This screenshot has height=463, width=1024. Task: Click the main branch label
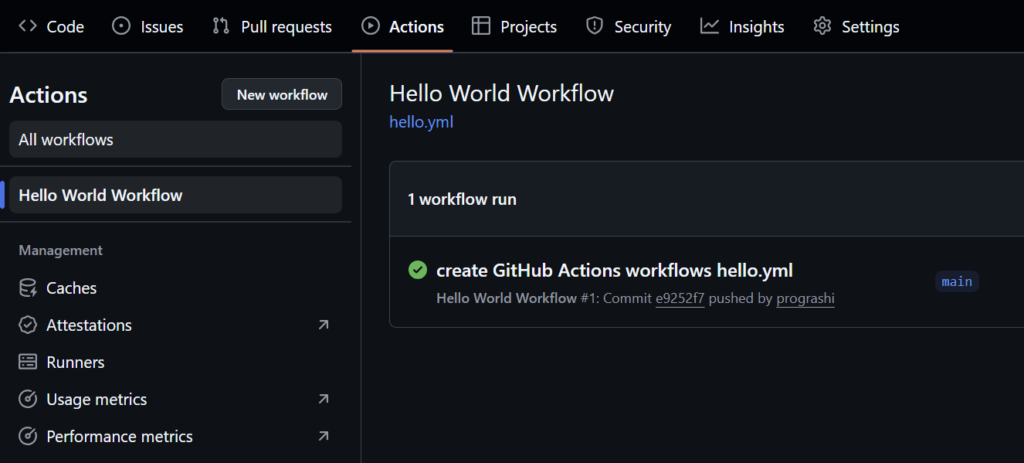click(x=956, y=282)
